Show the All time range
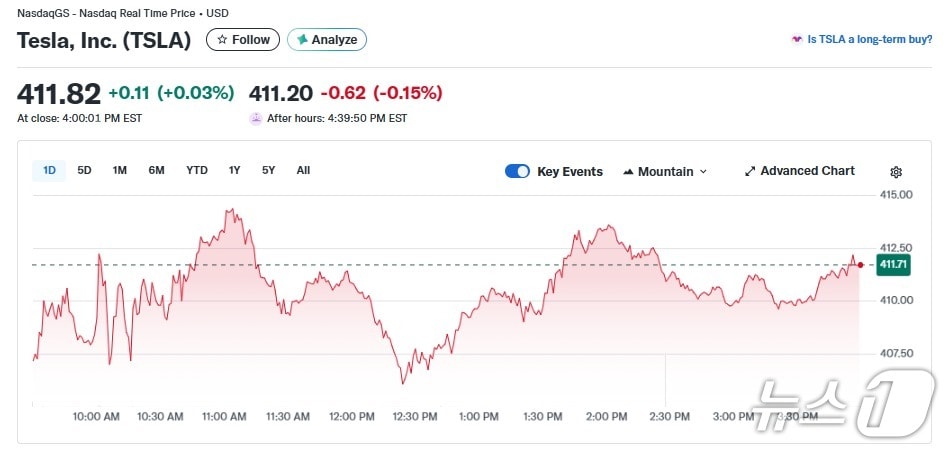The image size is (949, 451). [x=303, y=170]
